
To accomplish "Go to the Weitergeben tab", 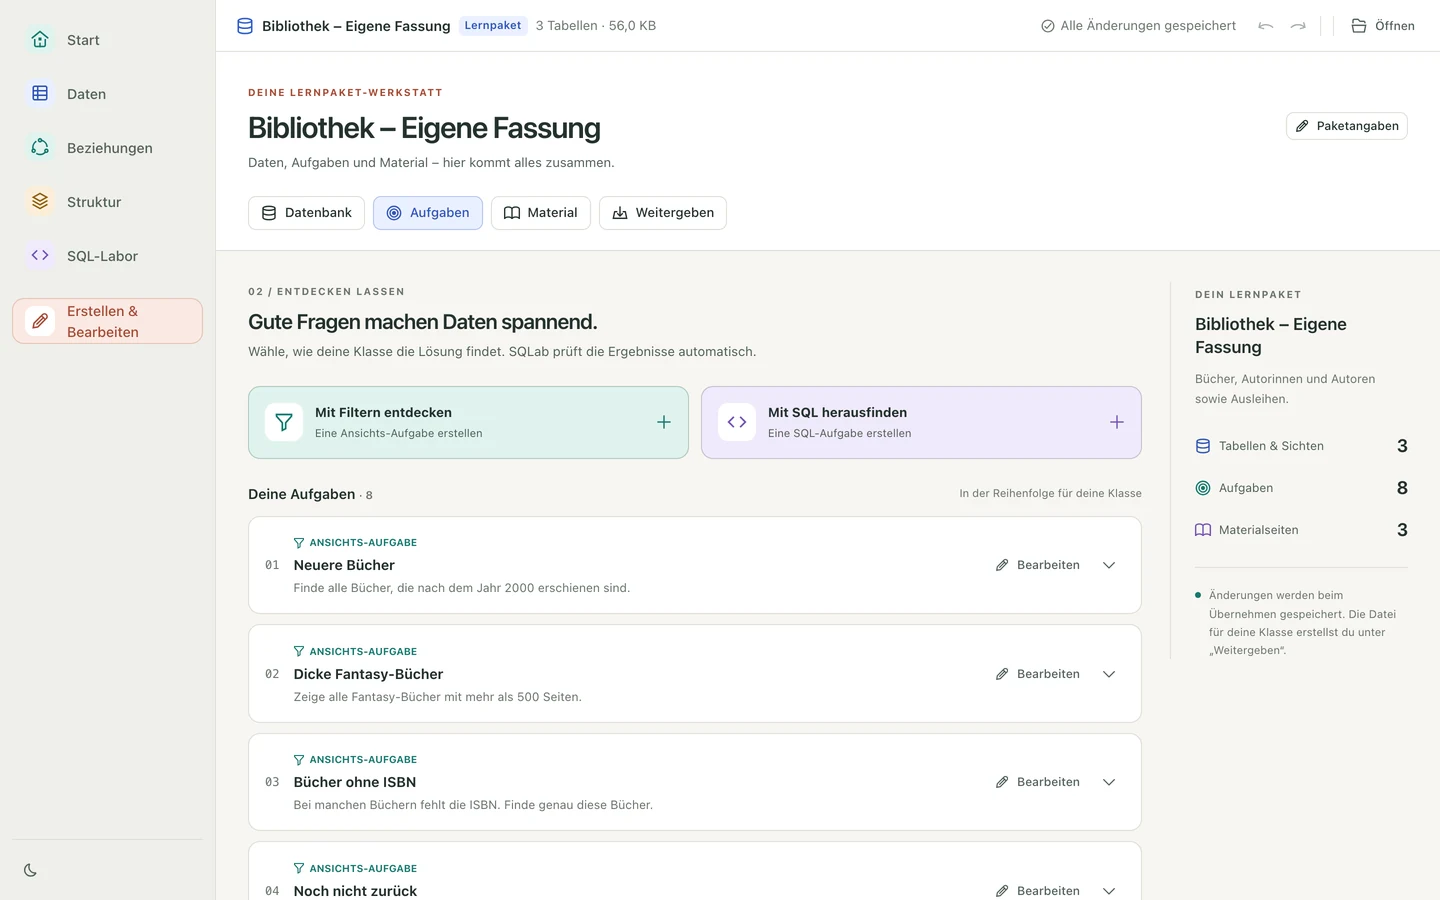I will pyautogui.click(x=663, y=213).
